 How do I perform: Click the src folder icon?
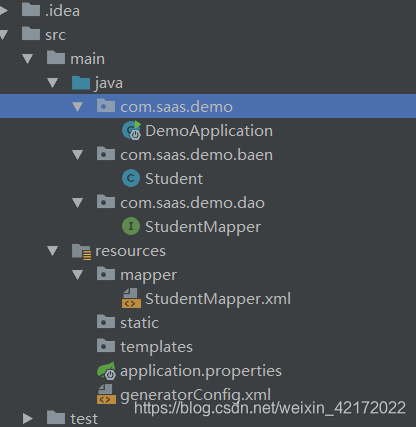pyautogui.click(x=31, y=33)
